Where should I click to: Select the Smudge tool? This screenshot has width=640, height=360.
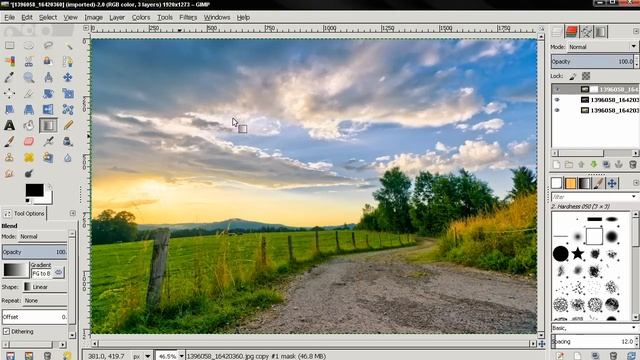point(9,173)
